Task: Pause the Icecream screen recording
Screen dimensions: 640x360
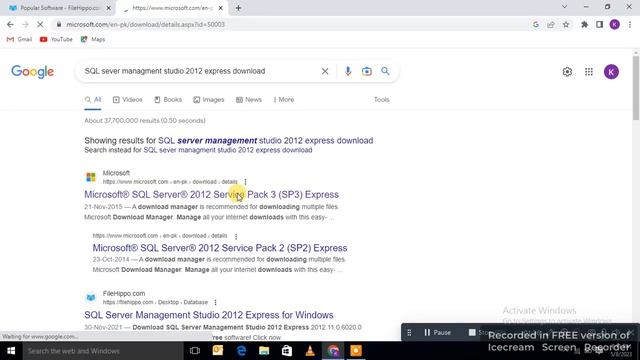Action: pyautogui.click(x=437, y=333)
